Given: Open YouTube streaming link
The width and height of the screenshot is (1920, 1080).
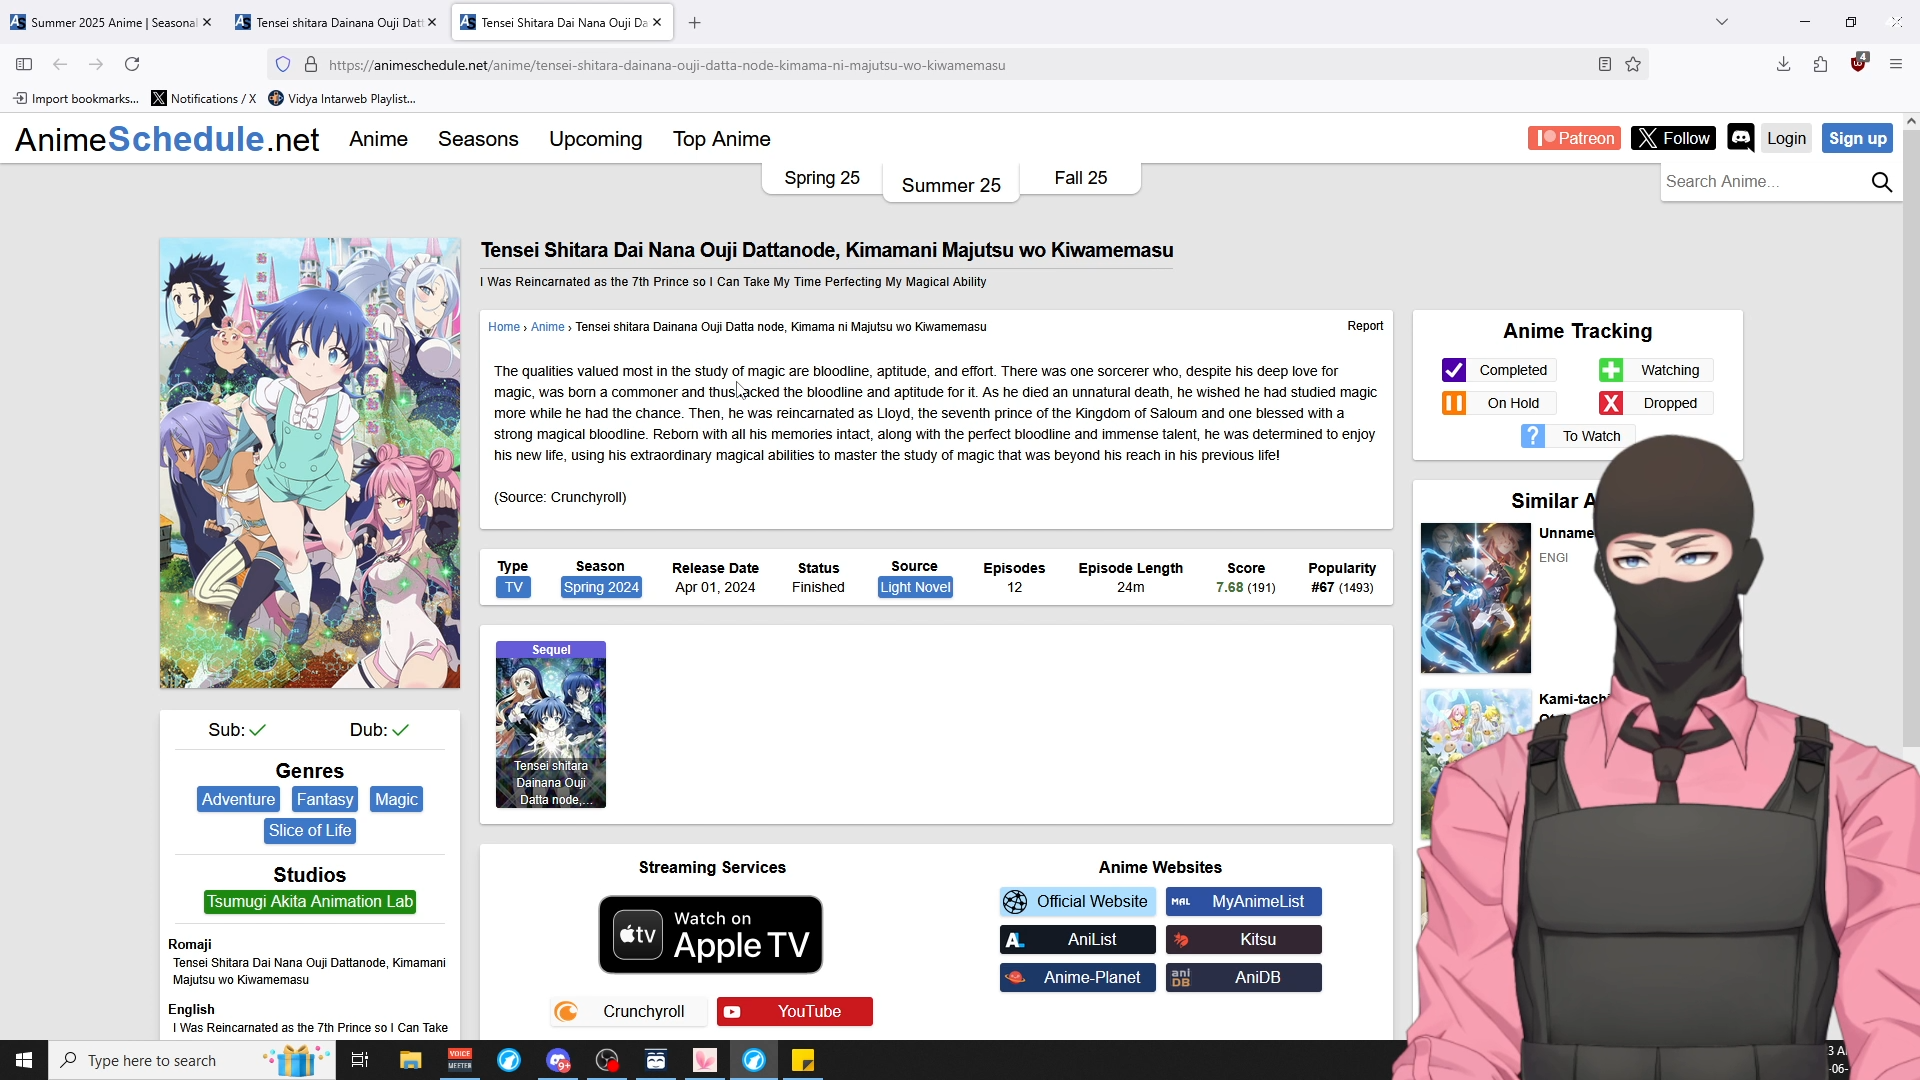Looking at the screenshot, I should [795, 1012].
